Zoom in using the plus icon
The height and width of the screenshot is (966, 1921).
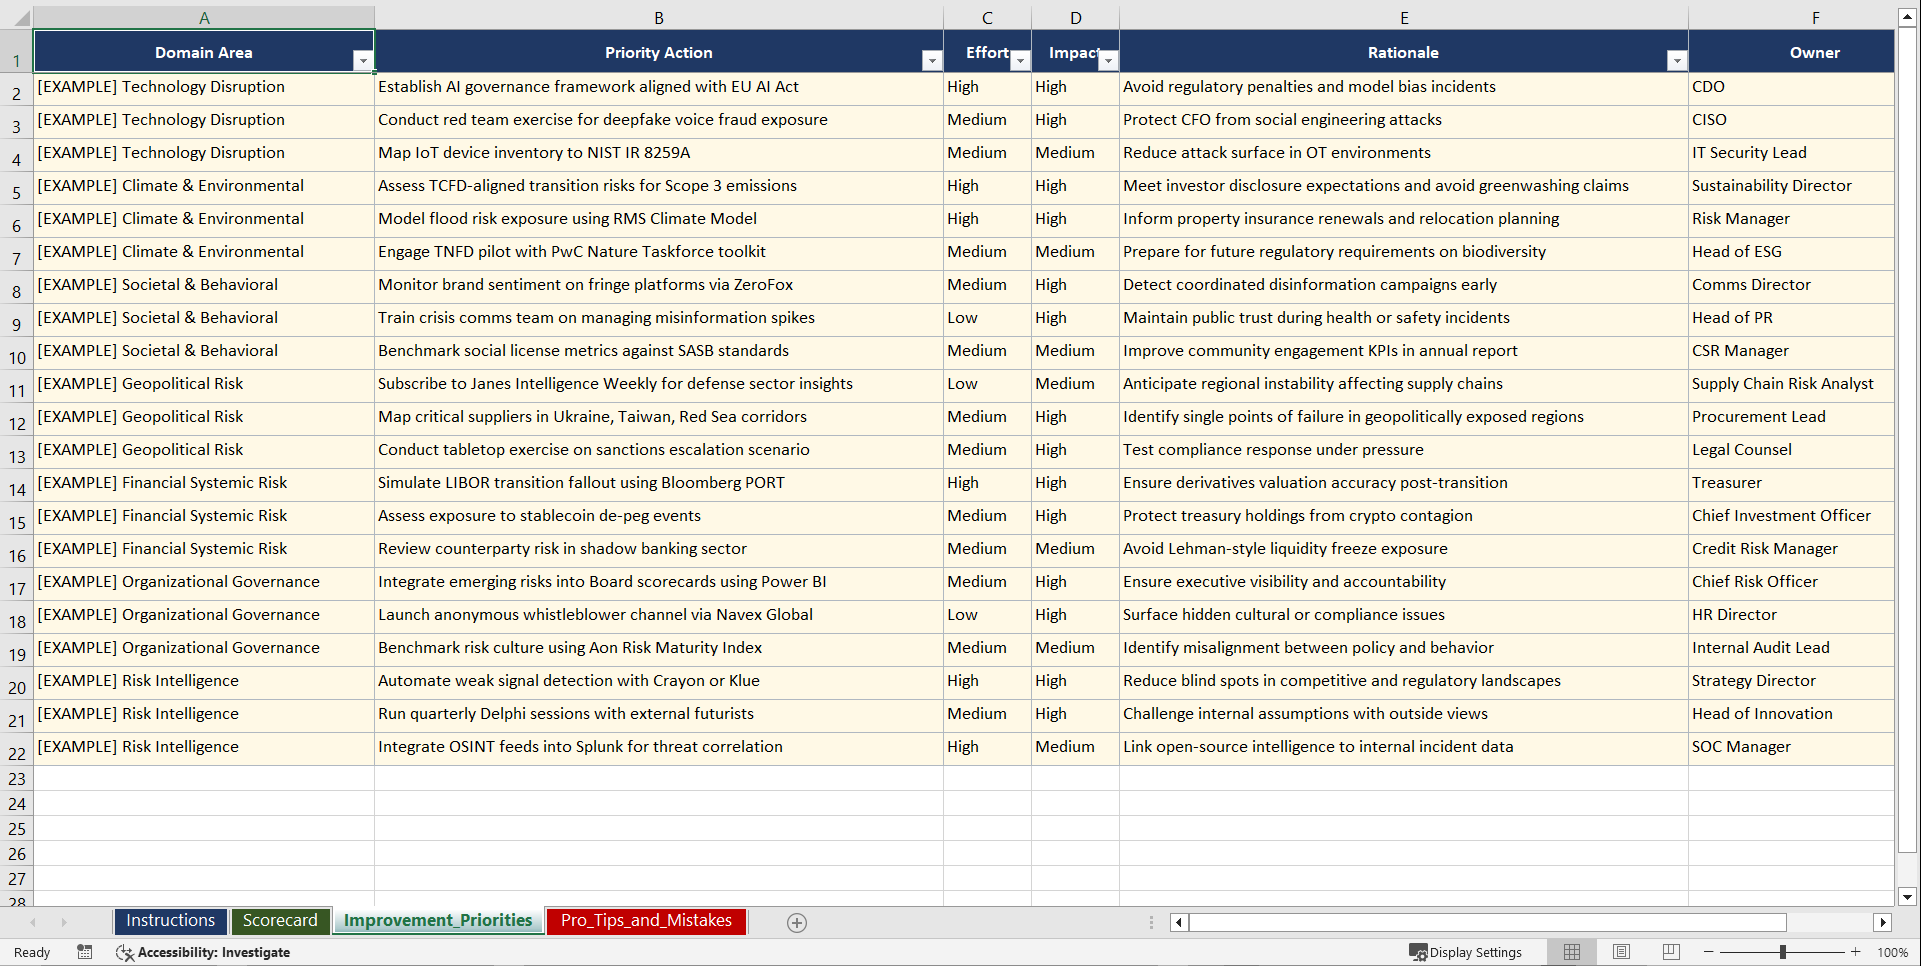pos(1855,952)
